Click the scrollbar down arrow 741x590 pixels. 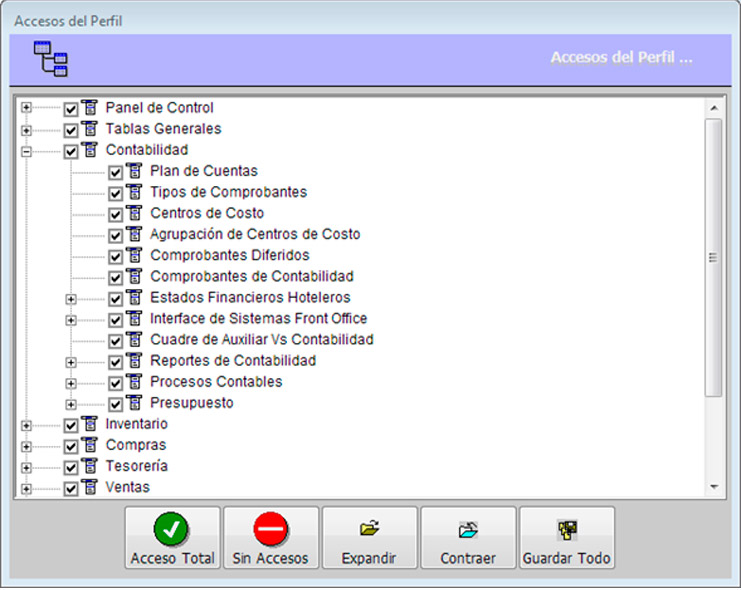713,486
